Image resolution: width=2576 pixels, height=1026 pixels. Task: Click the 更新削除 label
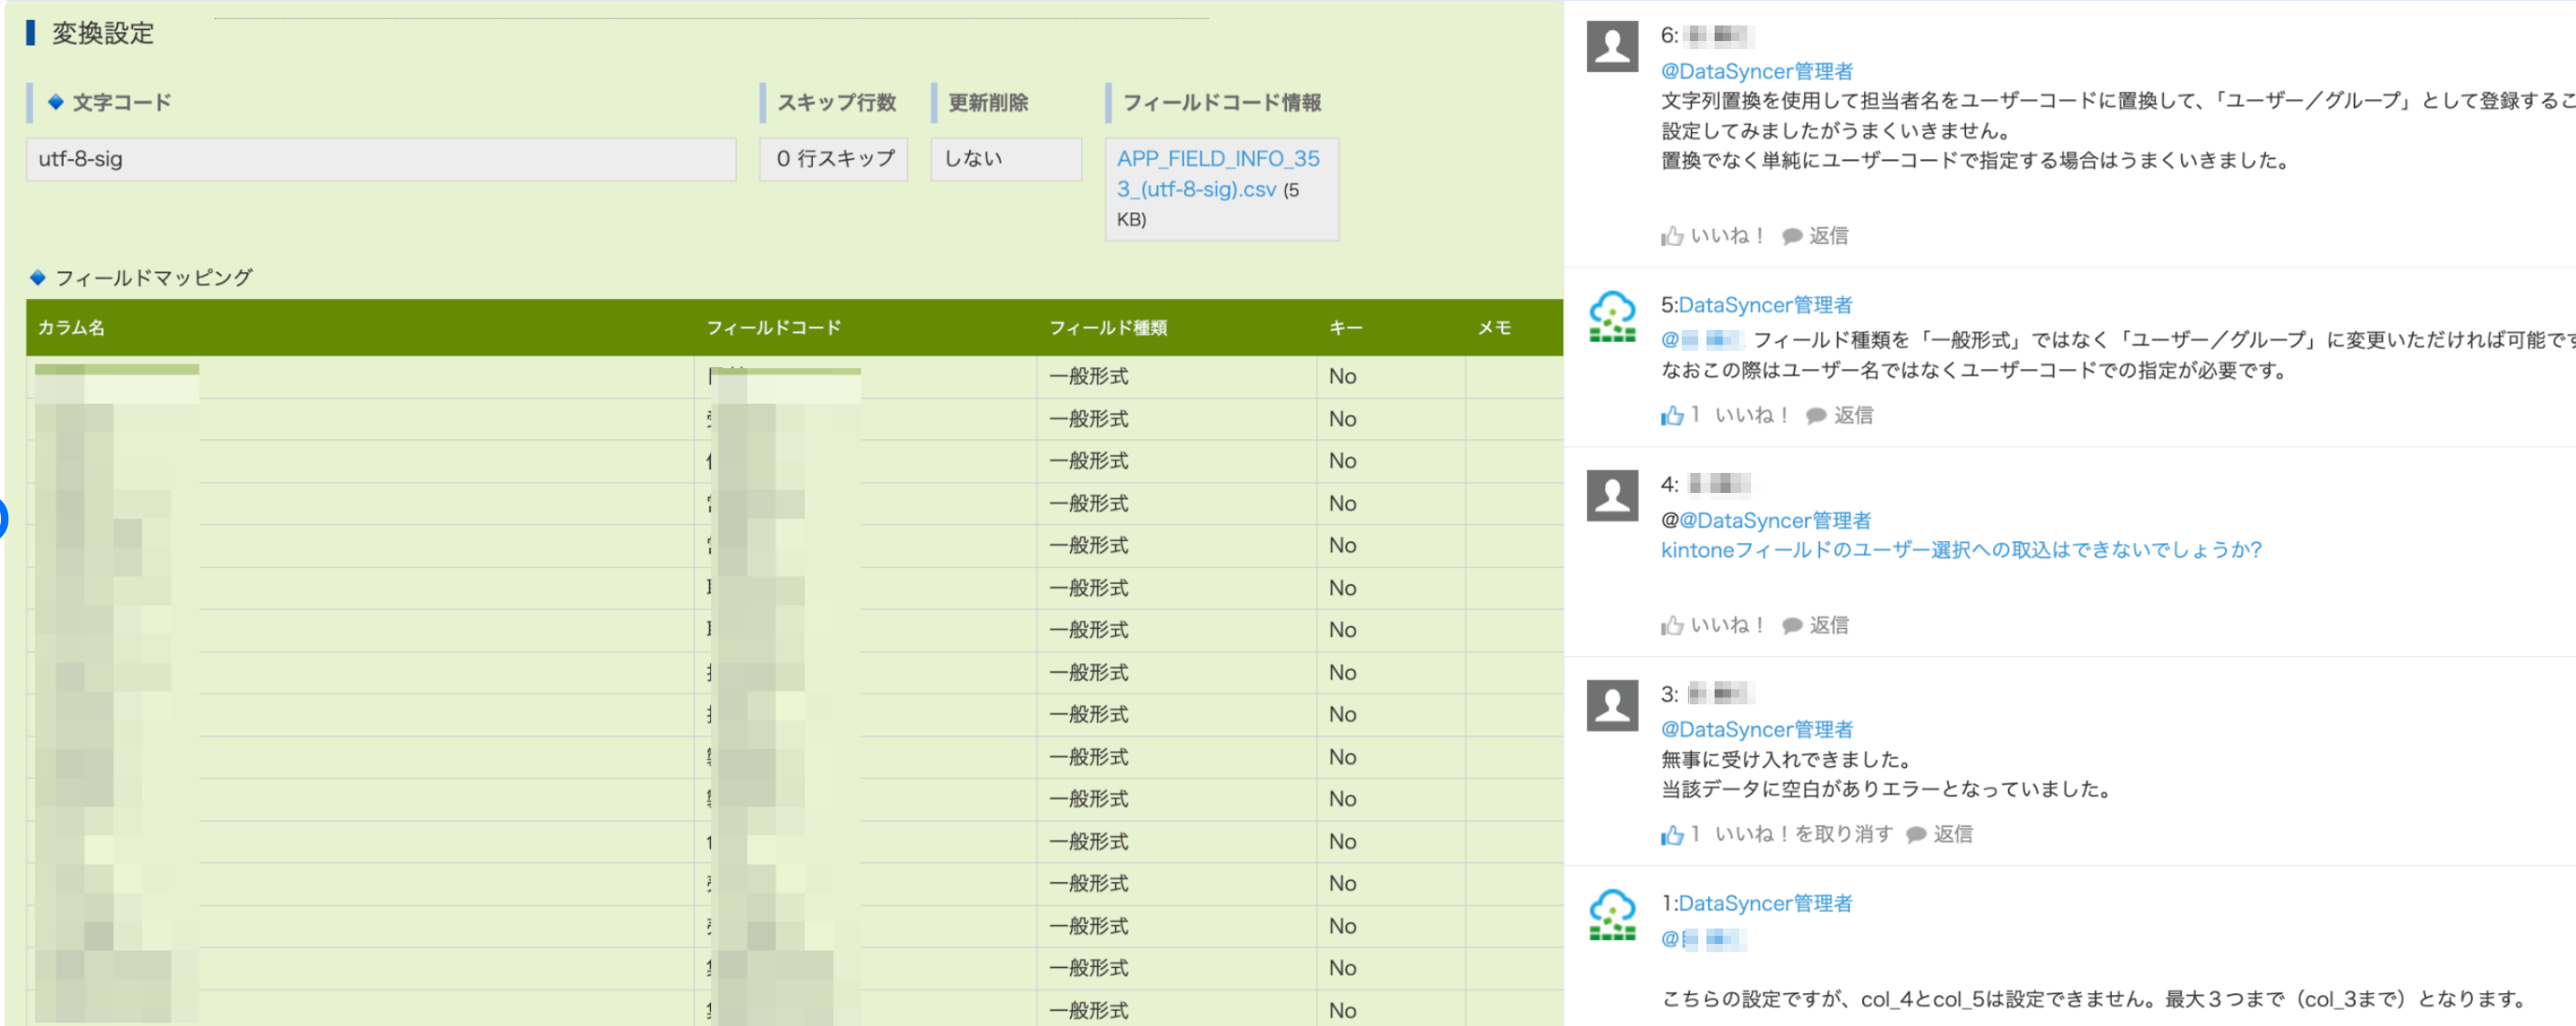pos(988,103)
